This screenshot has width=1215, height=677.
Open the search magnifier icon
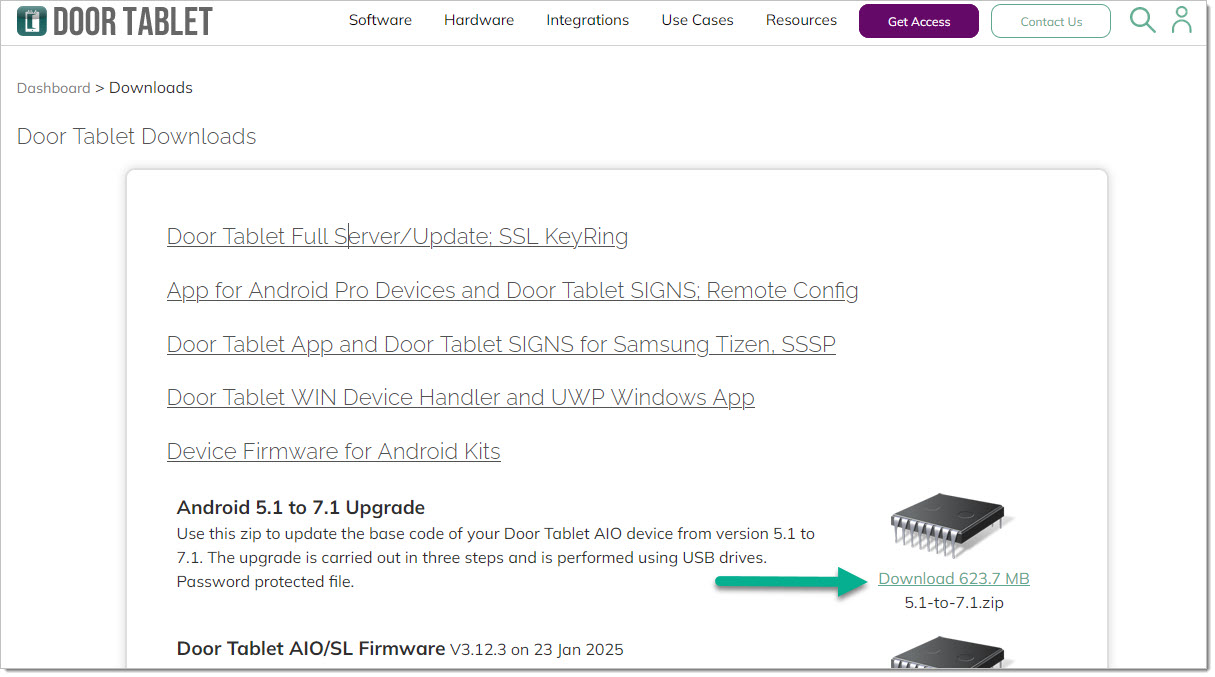[x=1142, y=20]
